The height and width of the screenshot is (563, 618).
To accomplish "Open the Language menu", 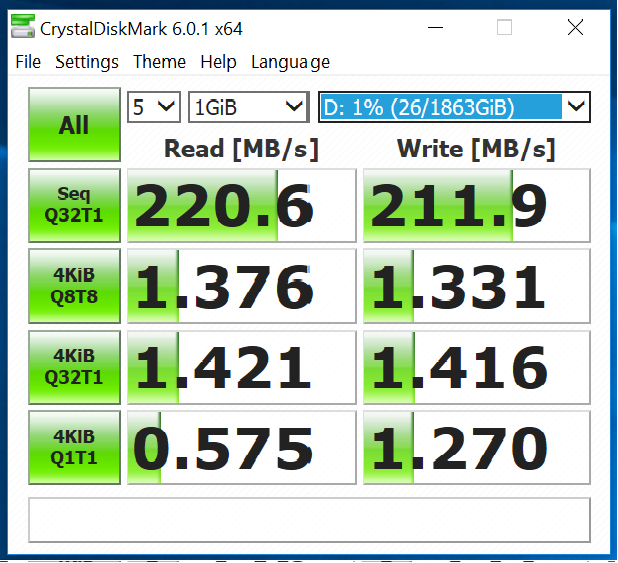I will click(x=290, y=62).
